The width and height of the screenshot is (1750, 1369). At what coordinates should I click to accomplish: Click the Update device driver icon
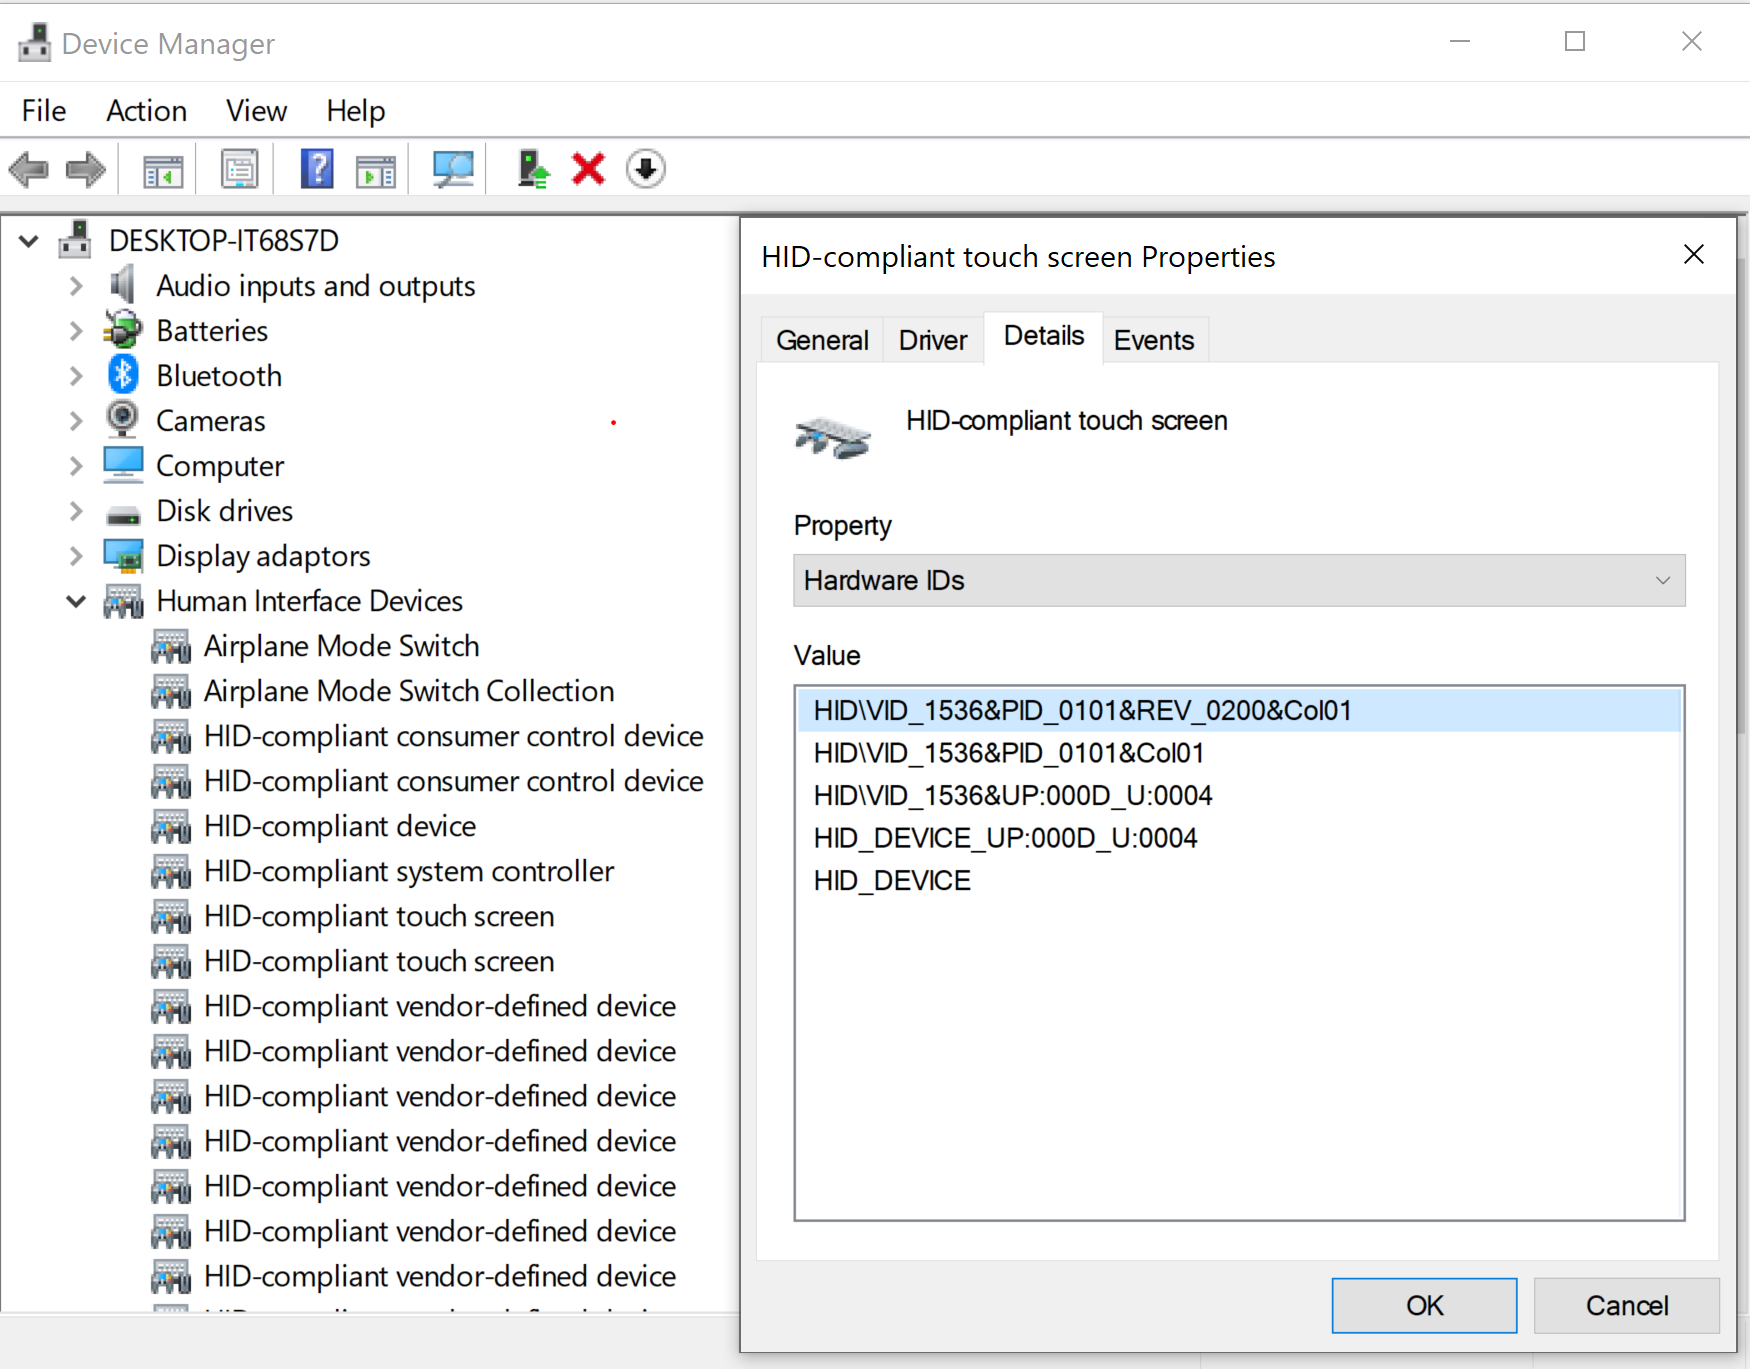click(533, 169)
